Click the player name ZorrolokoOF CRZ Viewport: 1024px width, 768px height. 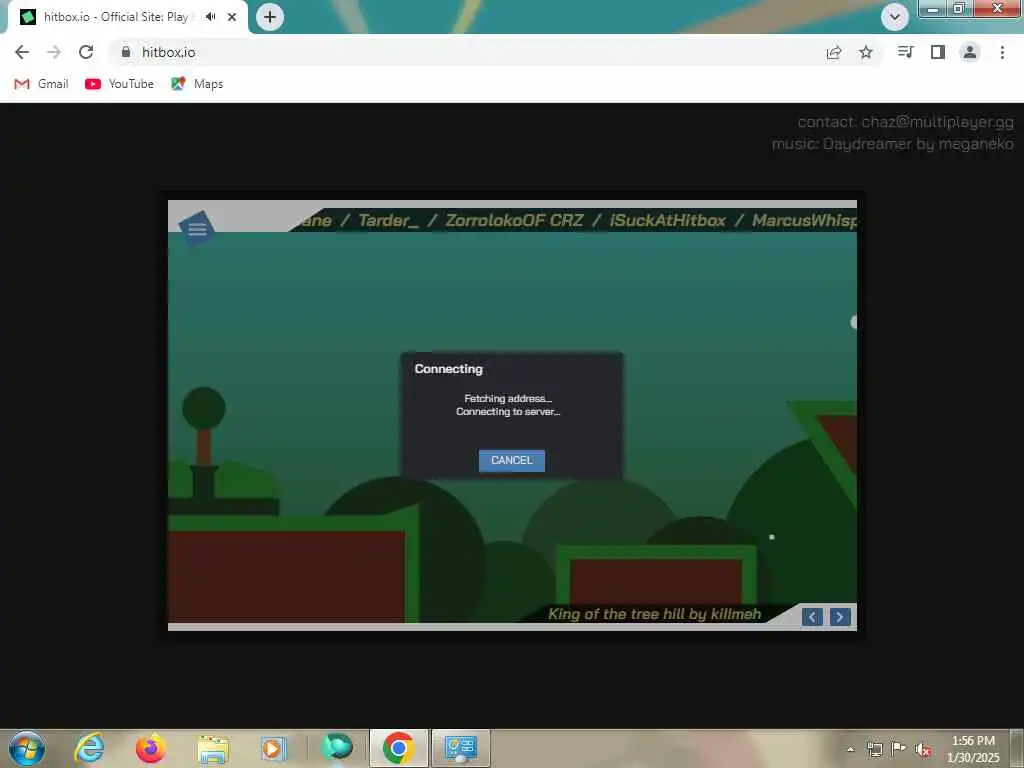(x=514, y=221)
